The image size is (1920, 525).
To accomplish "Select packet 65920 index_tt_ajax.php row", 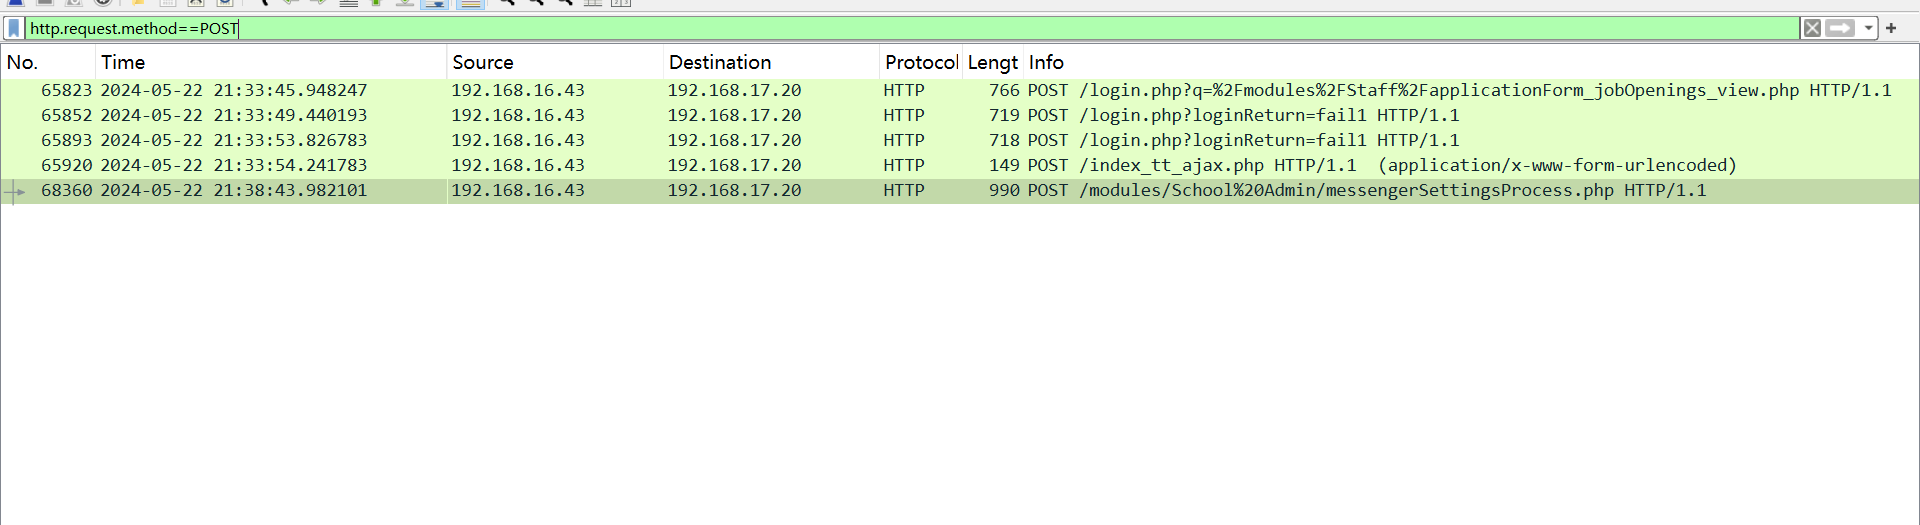I will pos(900,166).
